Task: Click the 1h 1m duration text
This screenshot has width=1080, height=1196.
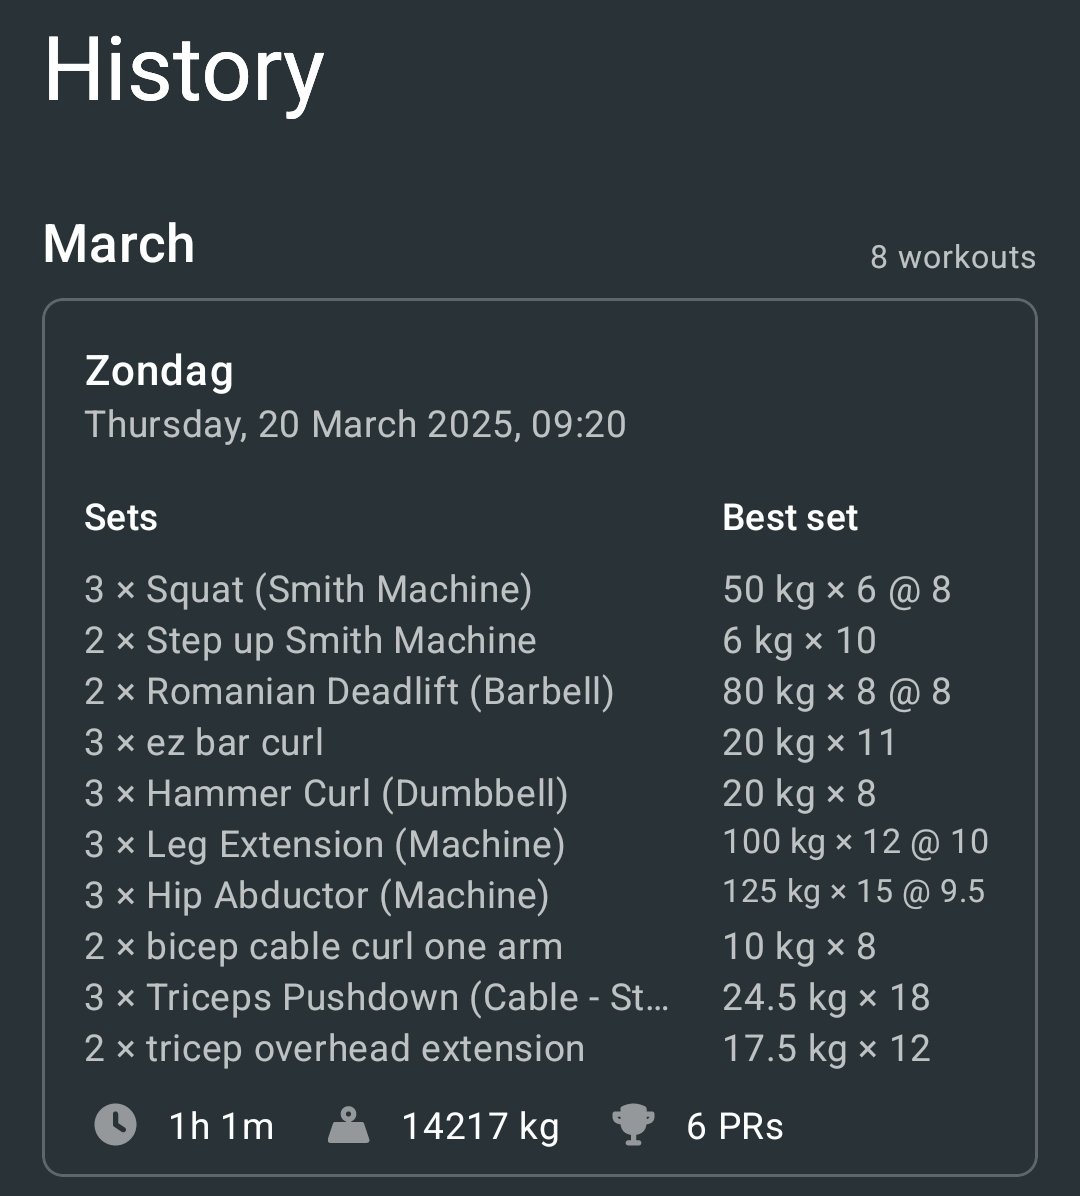Action: pyautogui.click(x=221, y=1127)
